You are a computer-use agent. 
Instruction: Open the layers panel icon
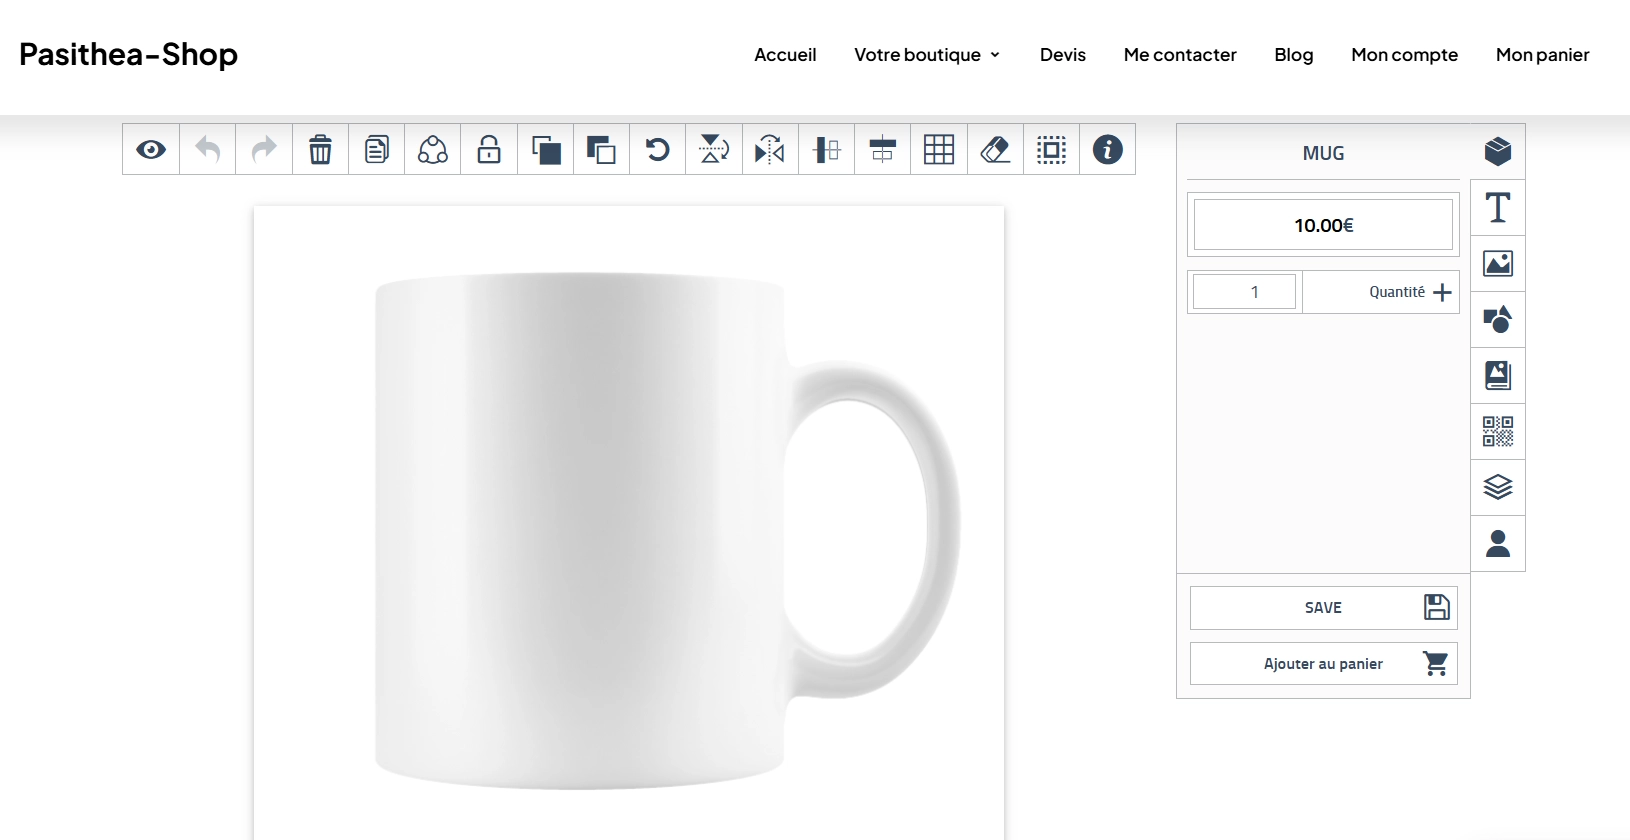click(x=1497, y=488)
